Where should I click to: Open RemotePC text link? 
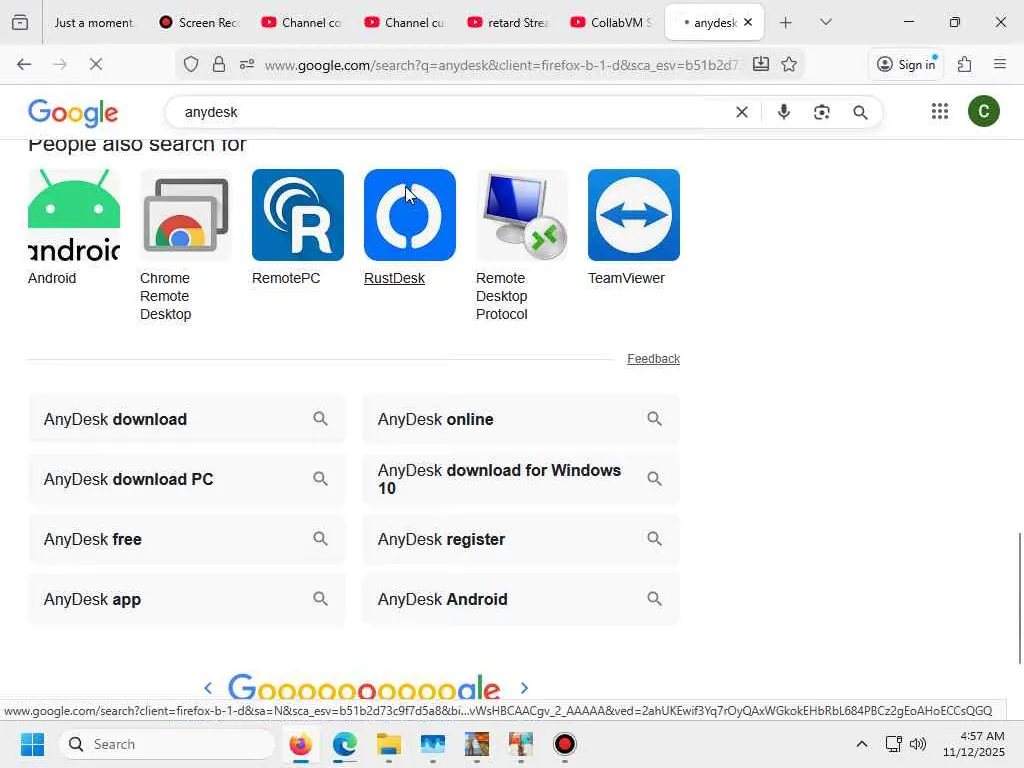(286, 278)
